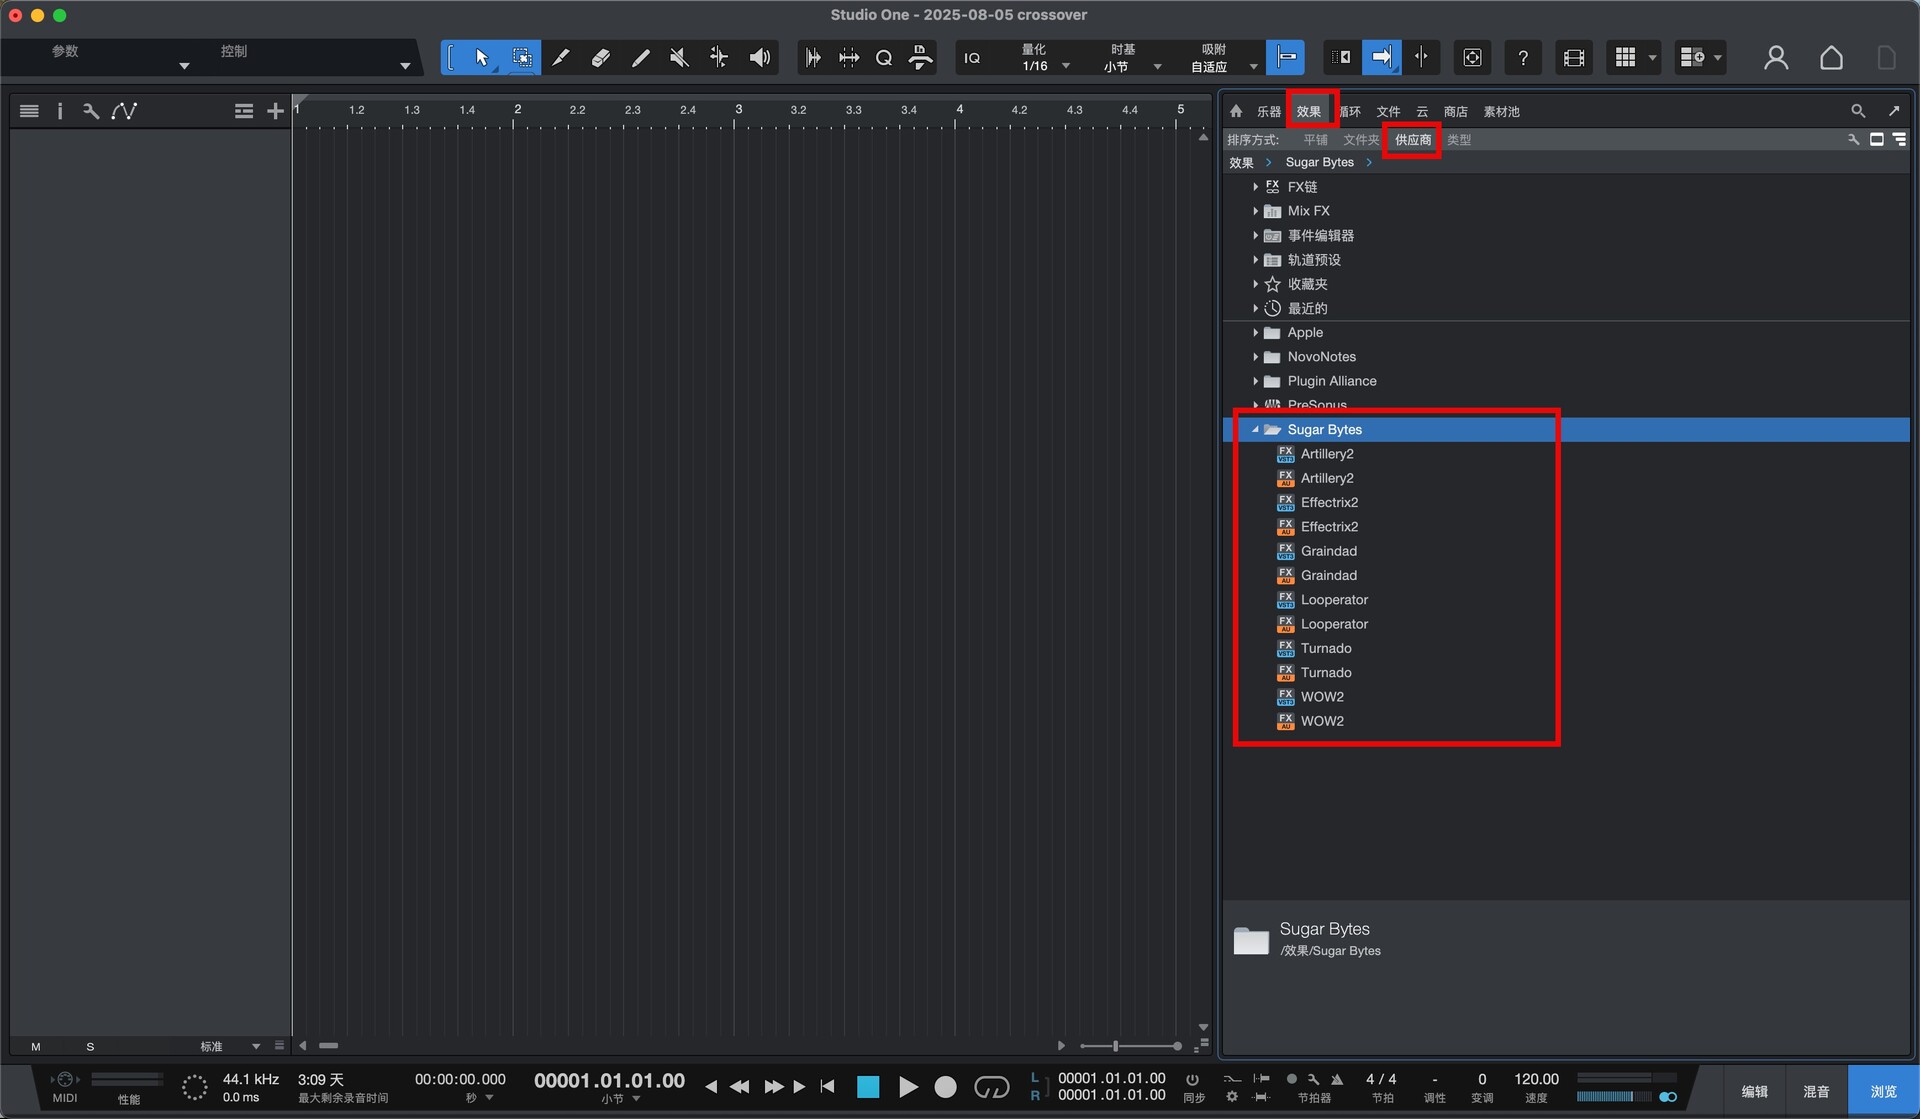1920x1119 pixels.
Task: Detach the browser with arrow icon
Action: click(1894, 111)
